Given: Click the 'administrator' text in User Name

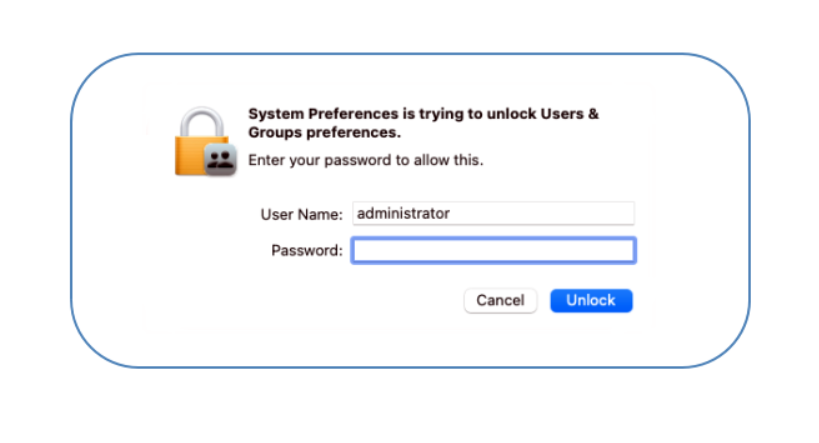Looking at the screenshot, I should (x=403, y=213).
